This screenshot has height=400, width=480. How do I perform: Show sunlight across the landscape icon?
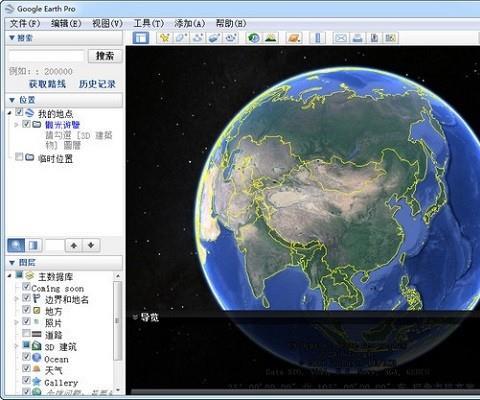click(x=271, y=38)
